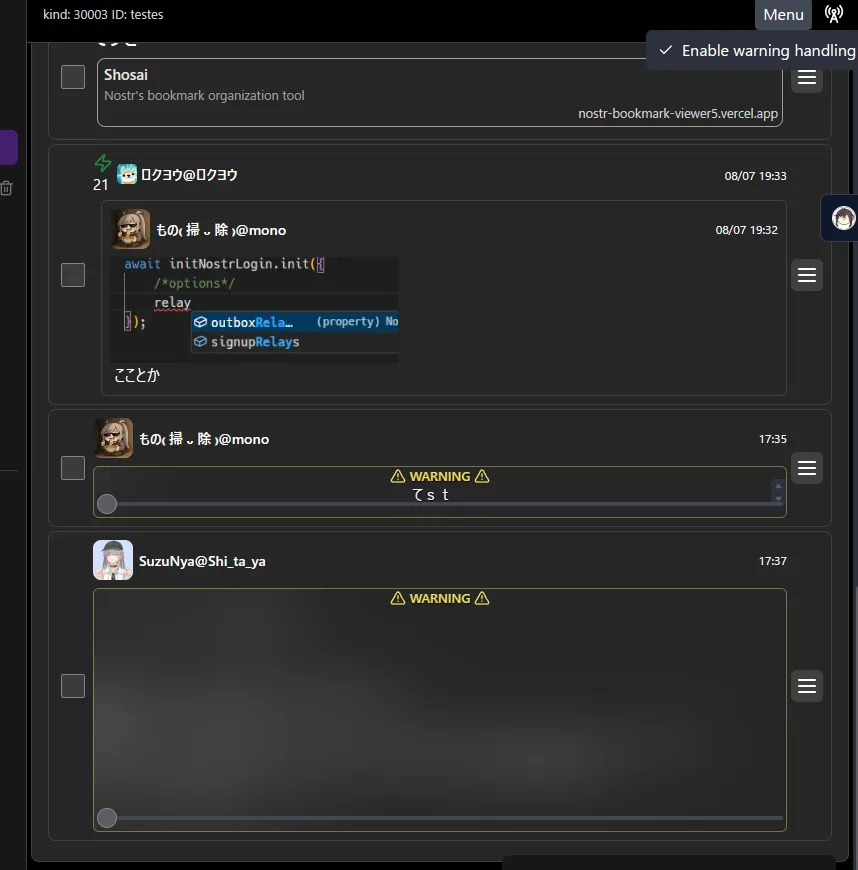The width and height of the screenshot is (858, 870).
Task: Open the Menu button in the top bar
Action: pyautogui.click(x=783, y=14)
